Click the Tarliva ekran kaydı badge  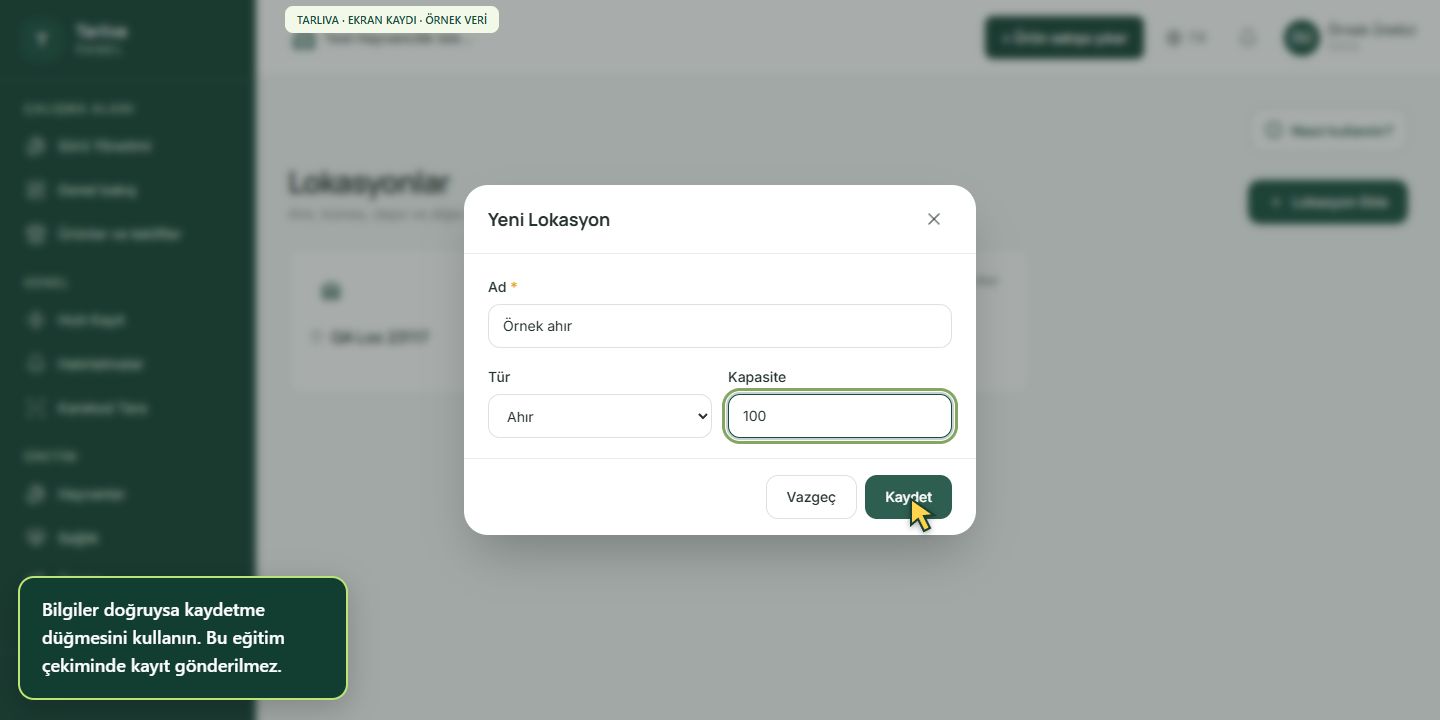point(392,20)
